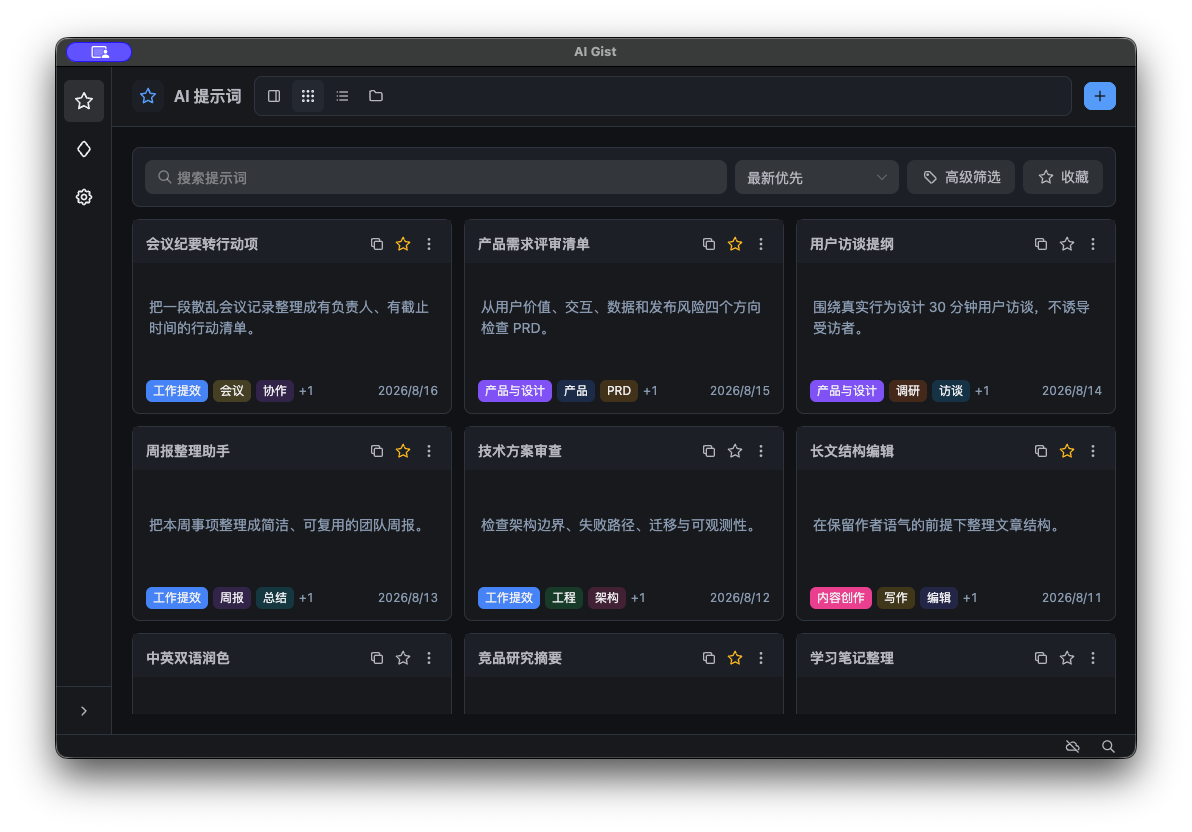Screen dimensions: 1192x832
Task: Click the +1 tags on 长文结构编辑
Action: (x=970, y=598)
